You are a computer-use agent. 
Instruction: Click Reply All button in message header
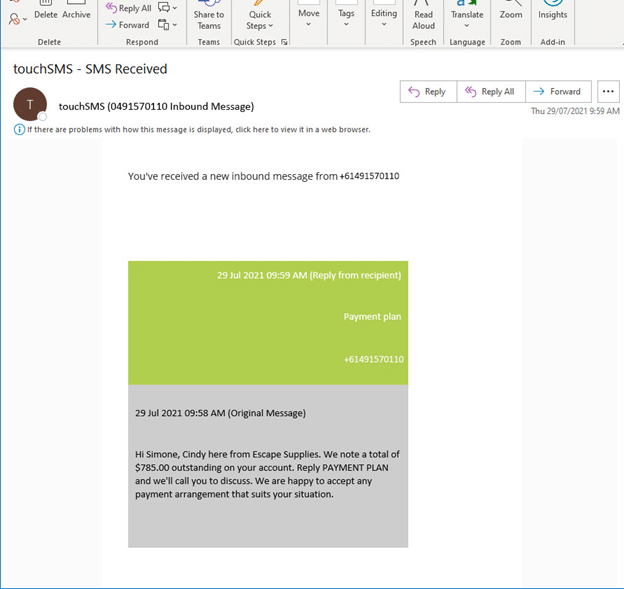click(x=489, y=92)
